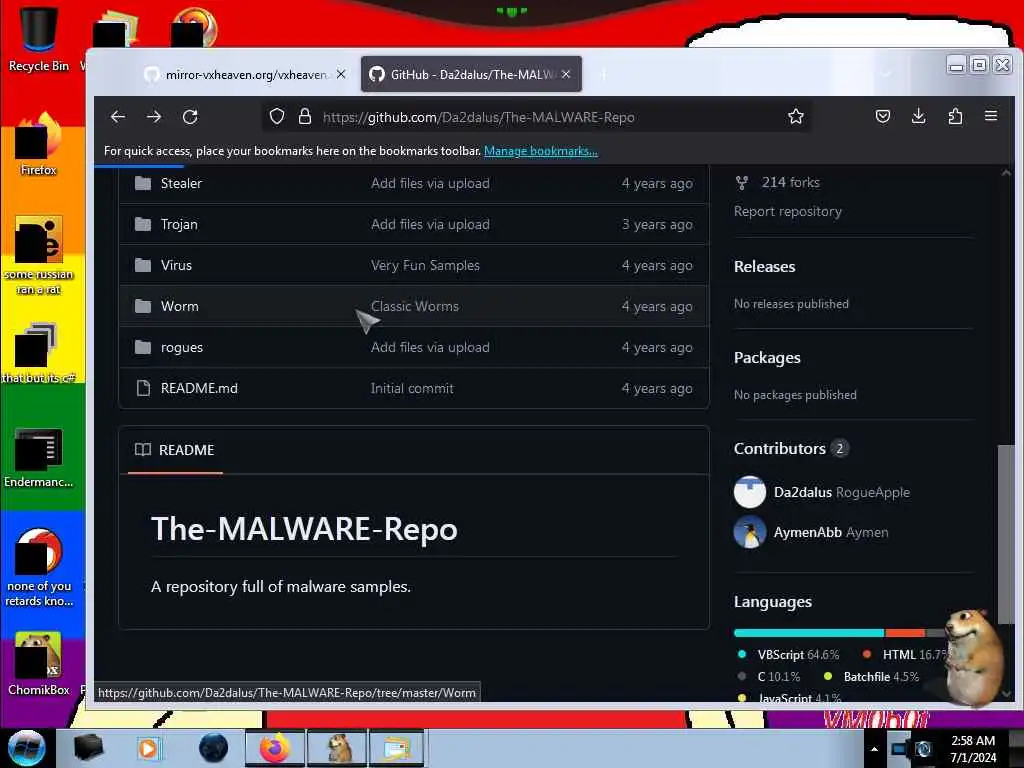
Task: Click the Da2dalus contributor avatar
Action: [750, 492]
